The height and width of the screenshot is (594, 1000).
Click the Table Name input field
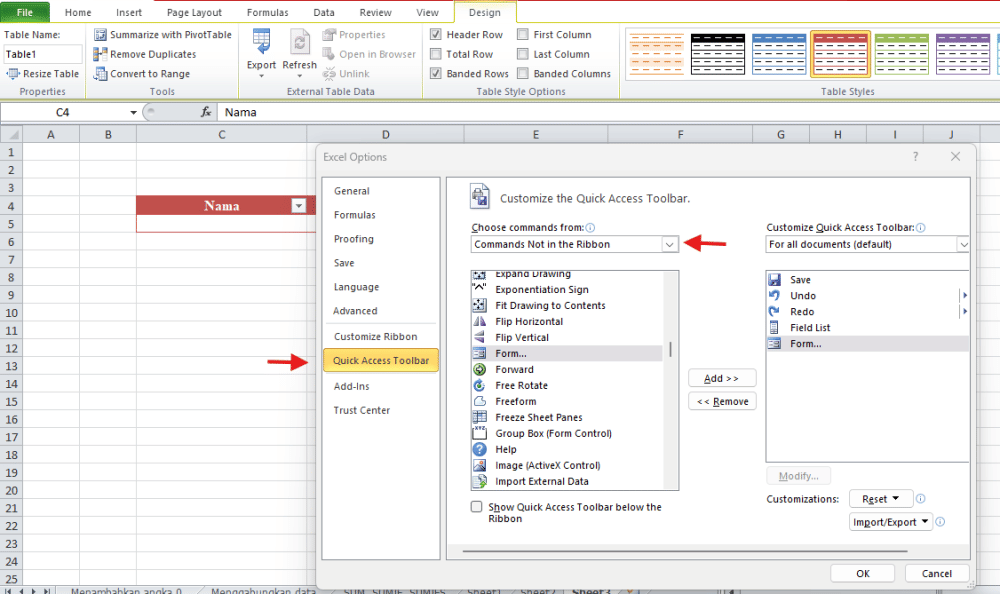pyautogui.click(x=43, y=54)
